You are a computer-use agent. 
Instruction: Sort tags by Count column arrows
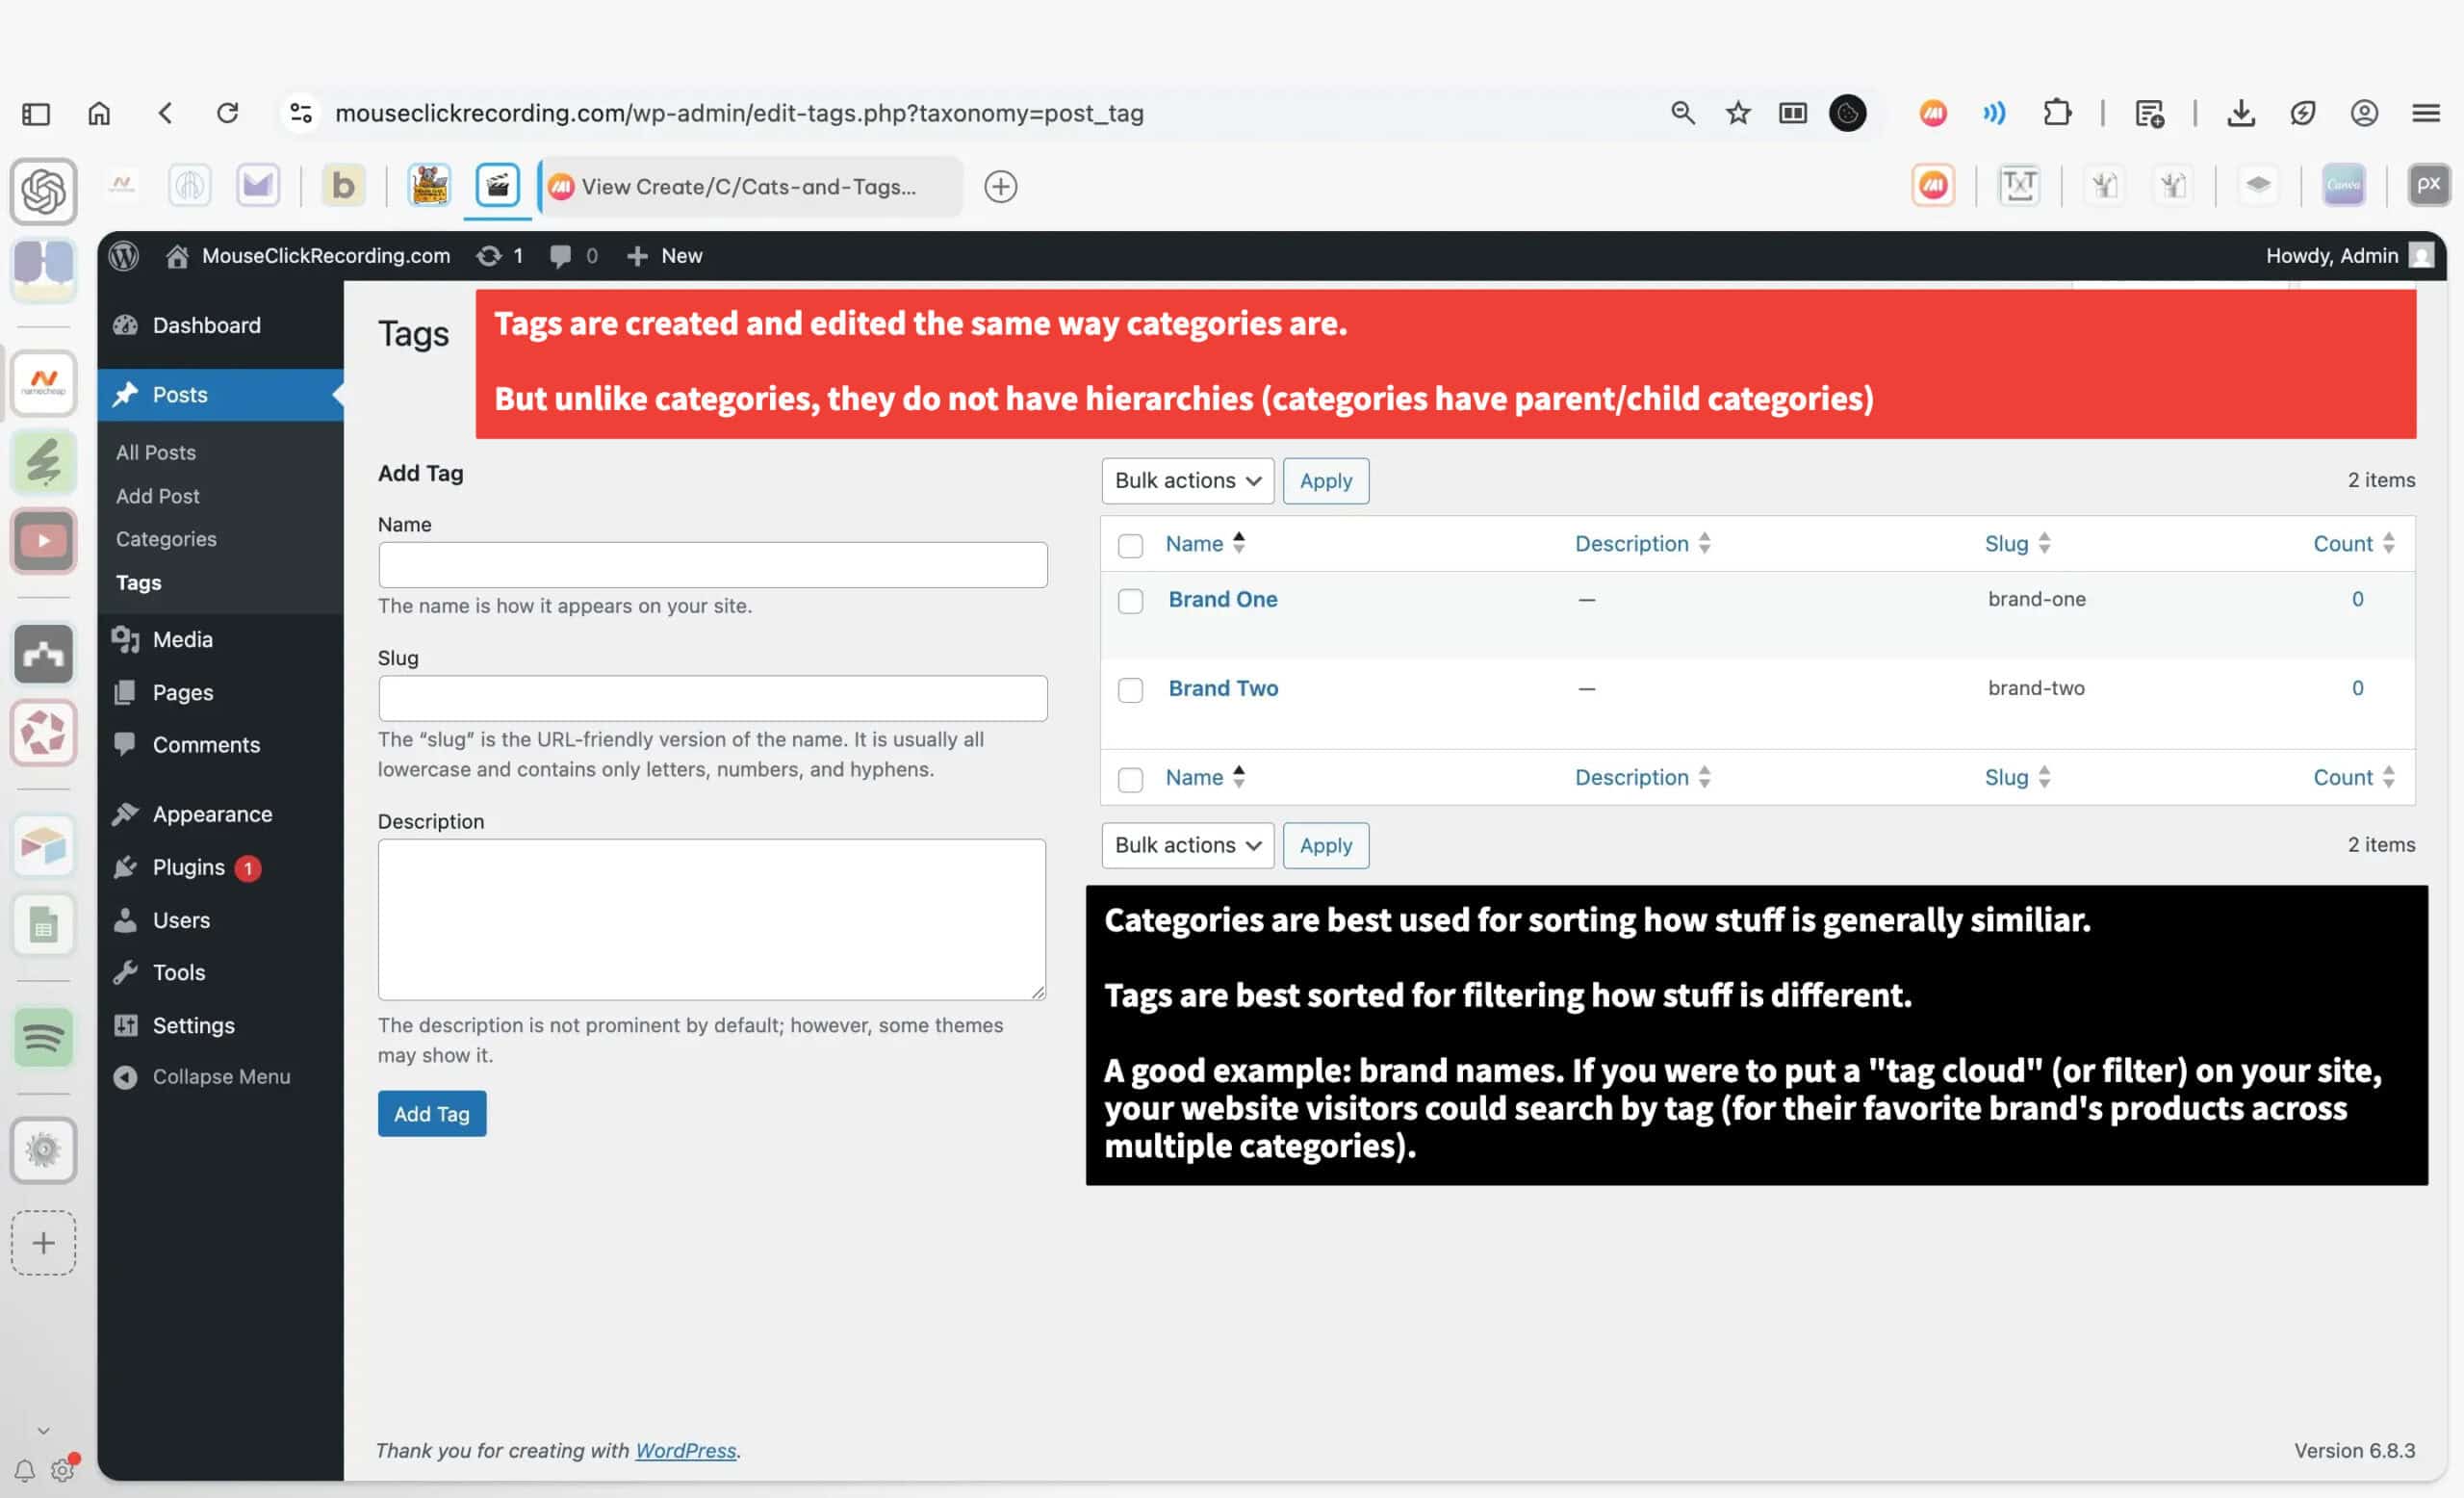click(x=2388, y=543)
